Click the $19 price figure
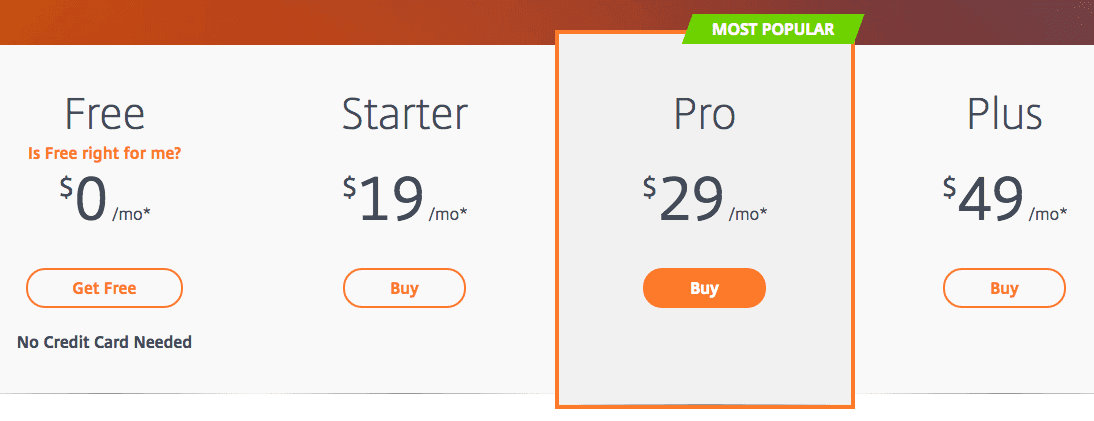The image size is (1094, 421). (x=384, y=198)
